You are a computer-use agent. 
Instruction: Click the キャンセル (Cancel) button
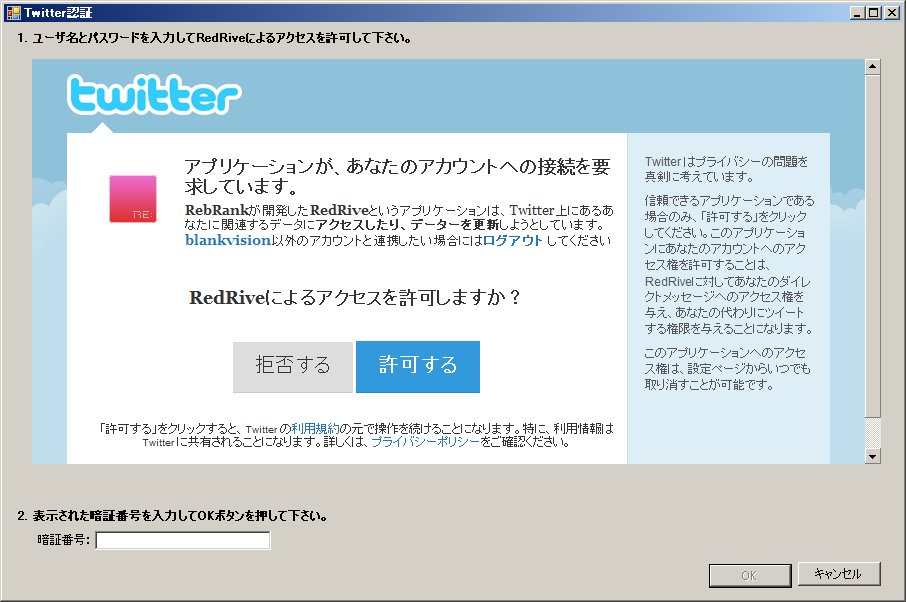tap(839, 574)
